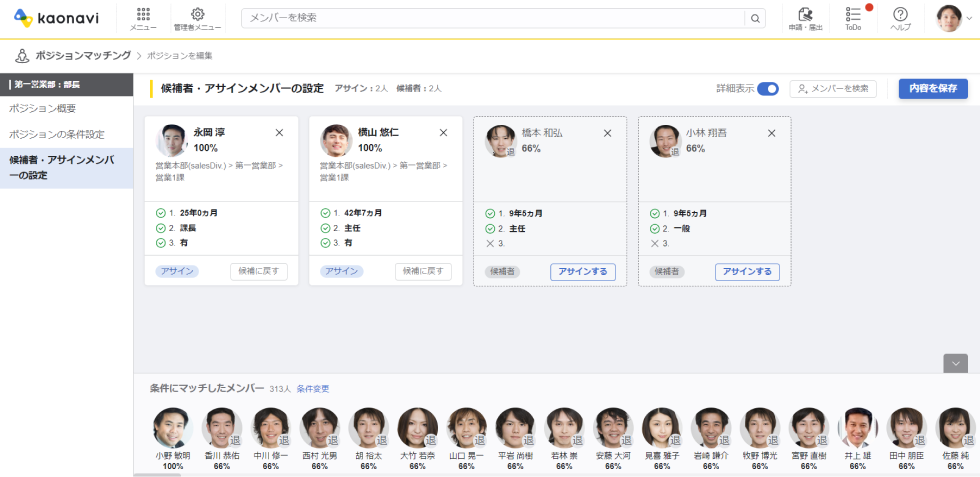This screenshot has height=477, width=980.
Task: Open the メニュー grid icon
Action: (x=142, y=16)
